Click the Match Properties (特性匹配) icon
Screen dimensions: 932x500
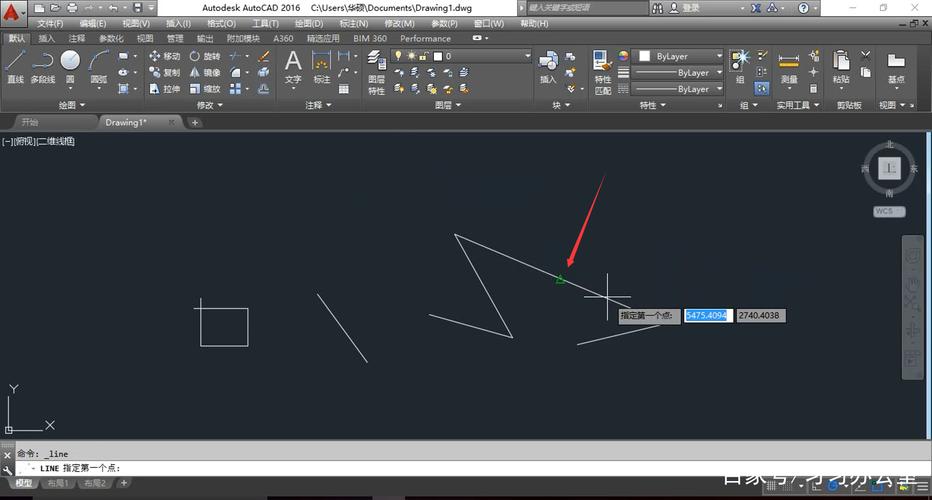602,70
